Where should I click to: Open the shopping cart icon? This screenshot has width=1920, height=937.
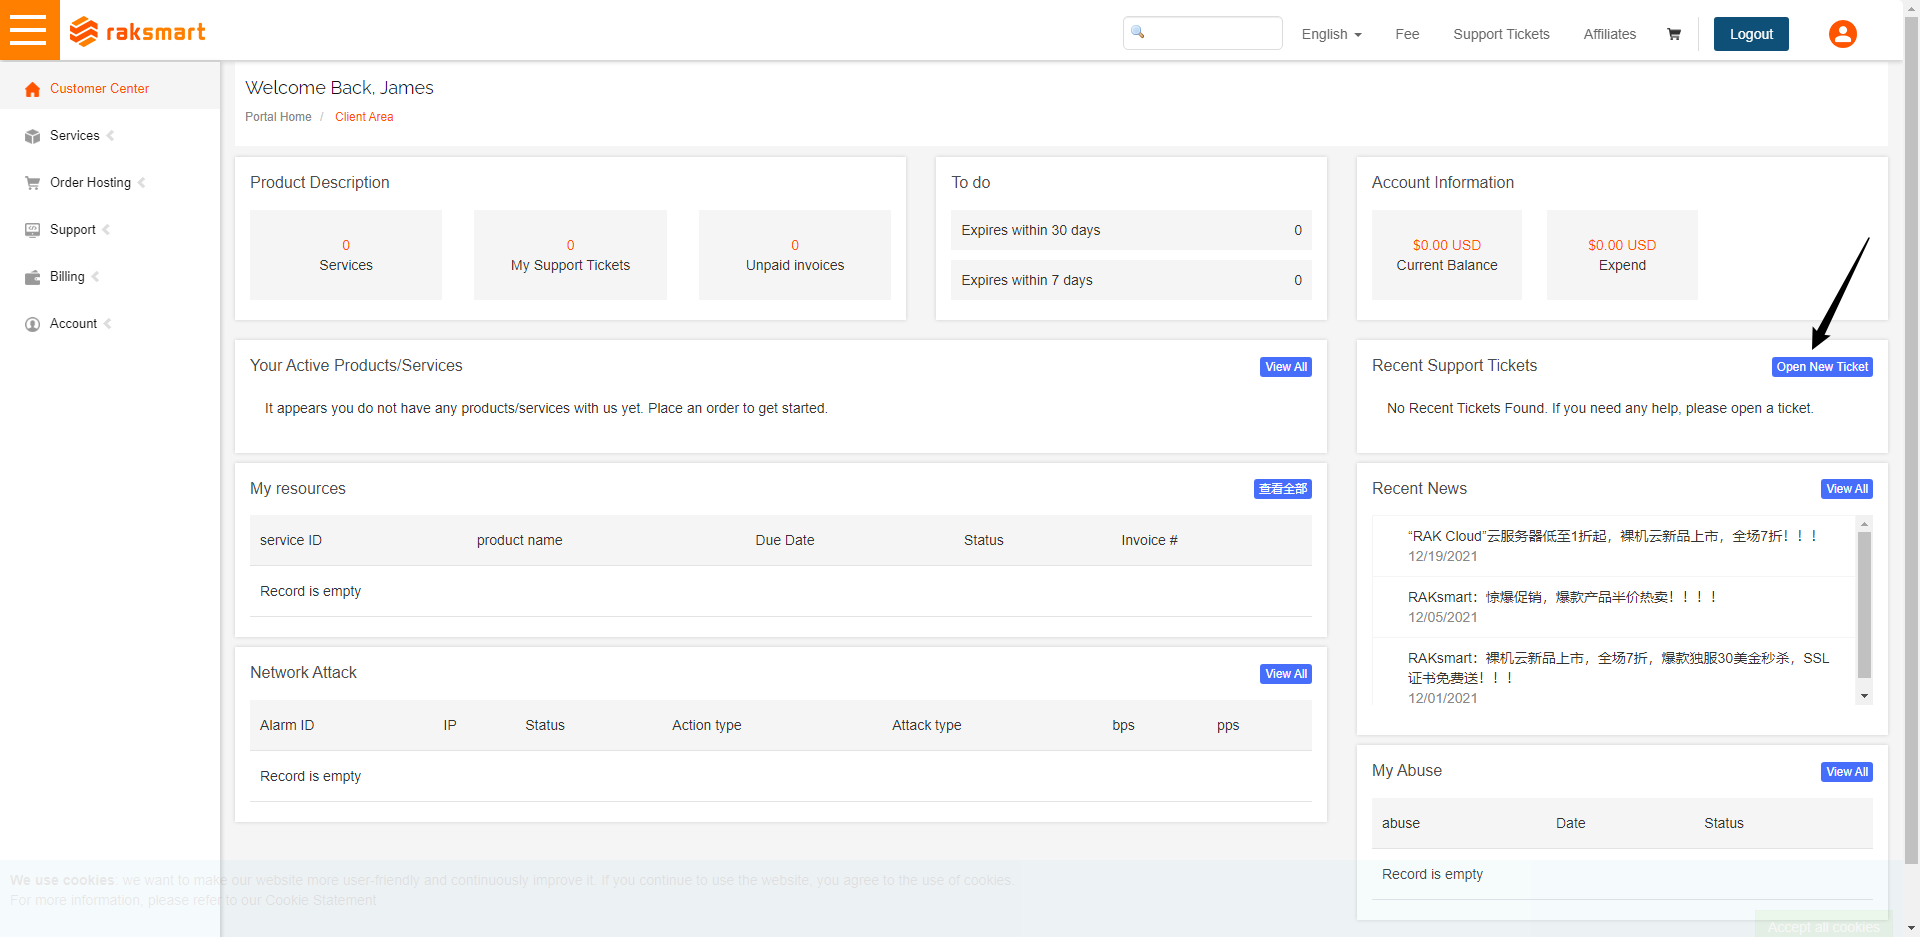[1673, 34]
